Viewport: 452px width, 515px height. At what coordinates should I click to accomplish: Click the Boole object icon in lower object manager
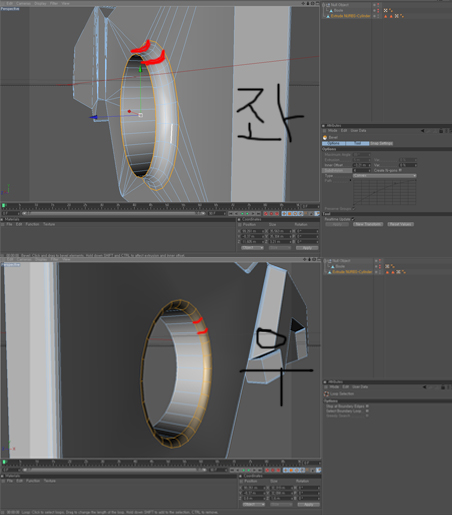click(333, 266)
